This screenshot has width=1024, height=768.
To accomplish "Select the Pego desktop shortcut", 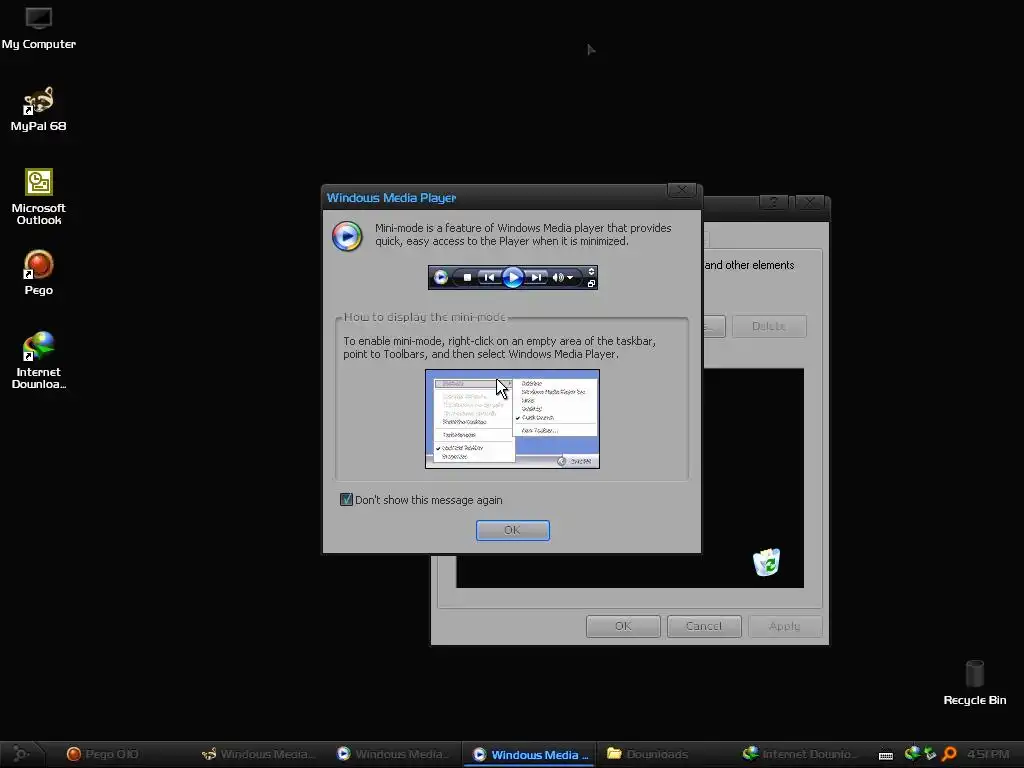I will coord(39,273).
